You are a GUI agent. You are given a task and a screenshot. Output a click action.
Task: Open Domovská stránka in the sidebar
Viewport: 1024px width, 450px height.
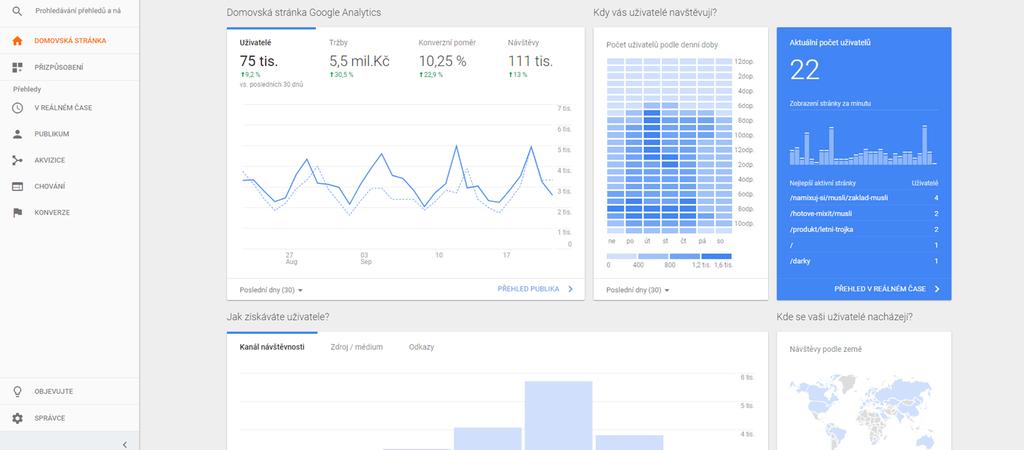click(70, 40)
